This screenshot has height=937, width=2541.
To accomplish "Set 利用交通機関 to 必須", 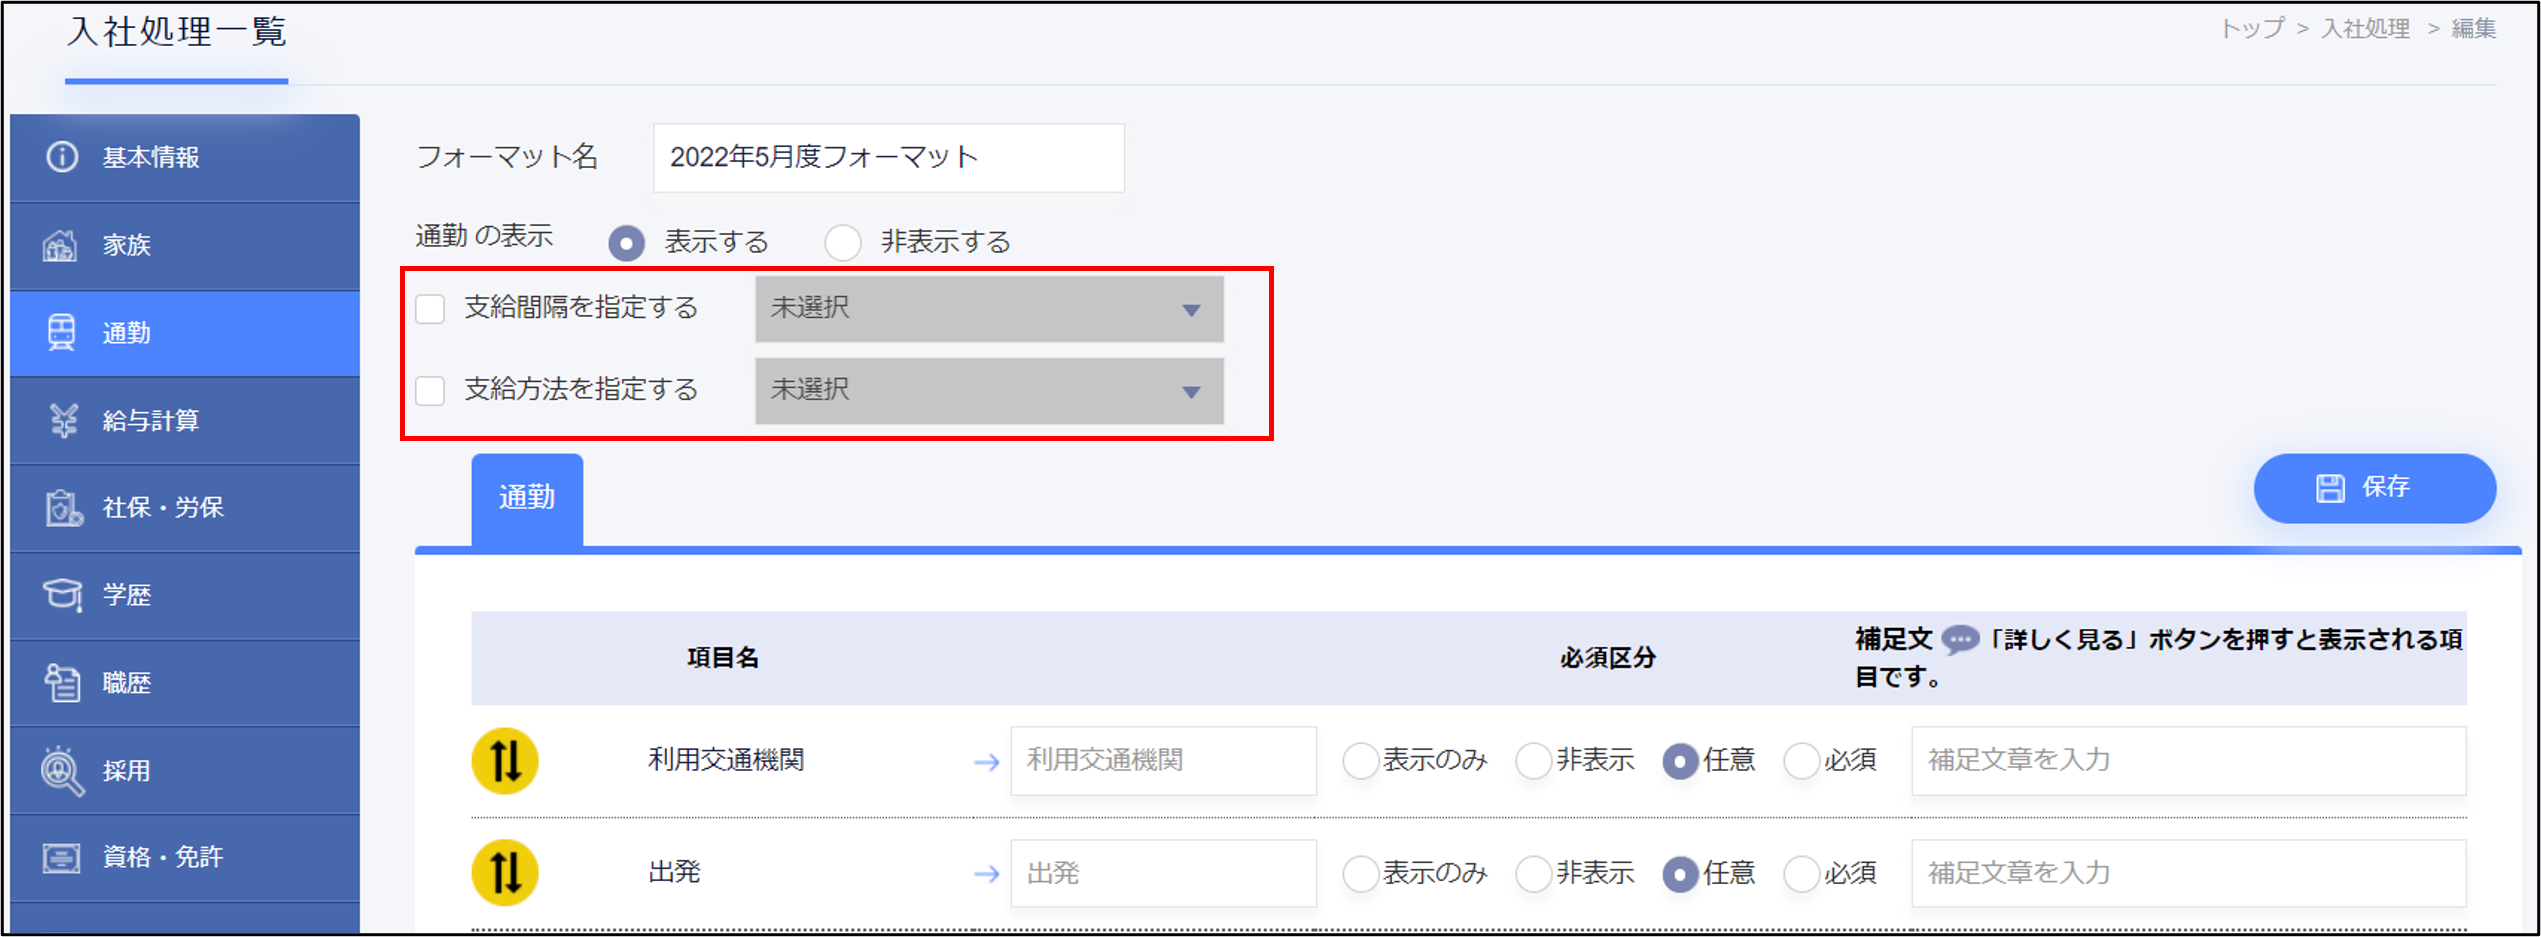I will 1801,761.
